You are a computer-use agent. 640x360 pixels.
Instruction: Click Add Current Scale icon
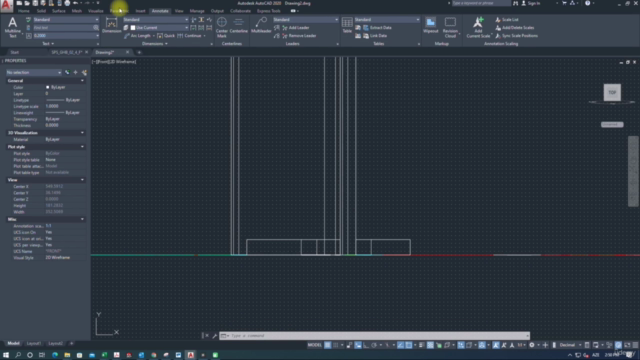(478, 27)
